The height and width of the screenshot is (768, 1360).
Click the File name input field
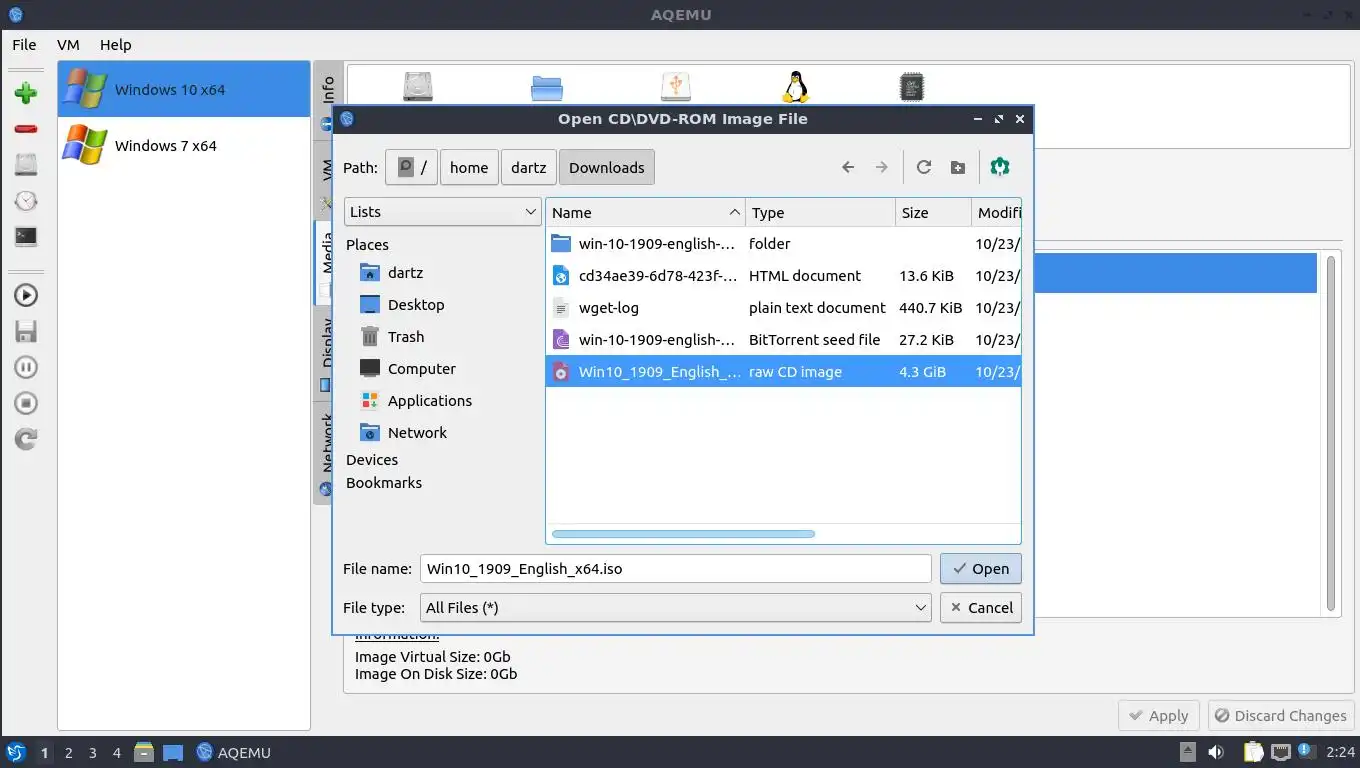[676, 568]
